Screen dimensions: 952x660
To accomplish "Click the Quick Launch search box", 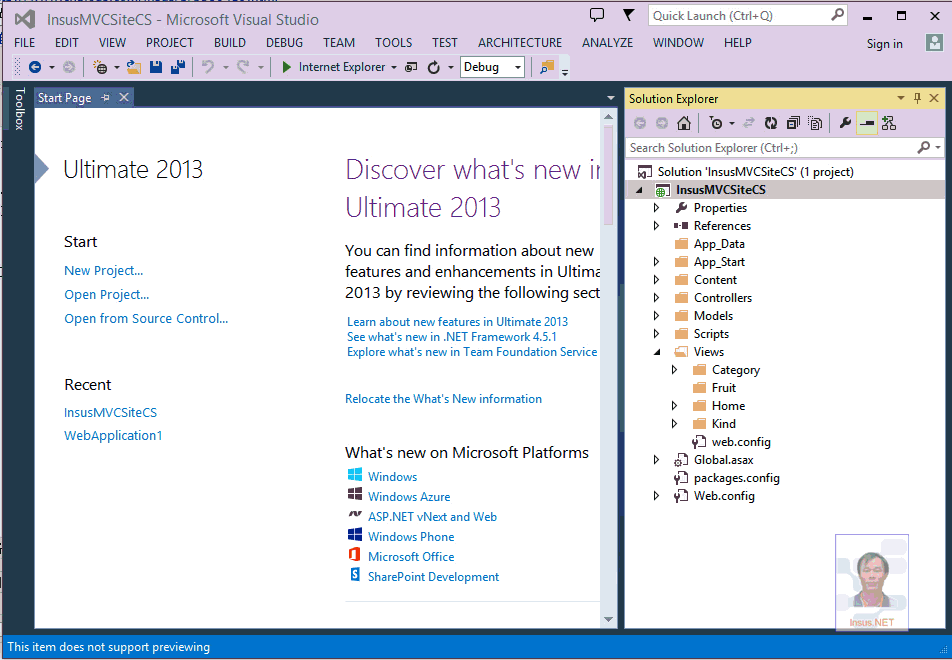I will [748, 15].
